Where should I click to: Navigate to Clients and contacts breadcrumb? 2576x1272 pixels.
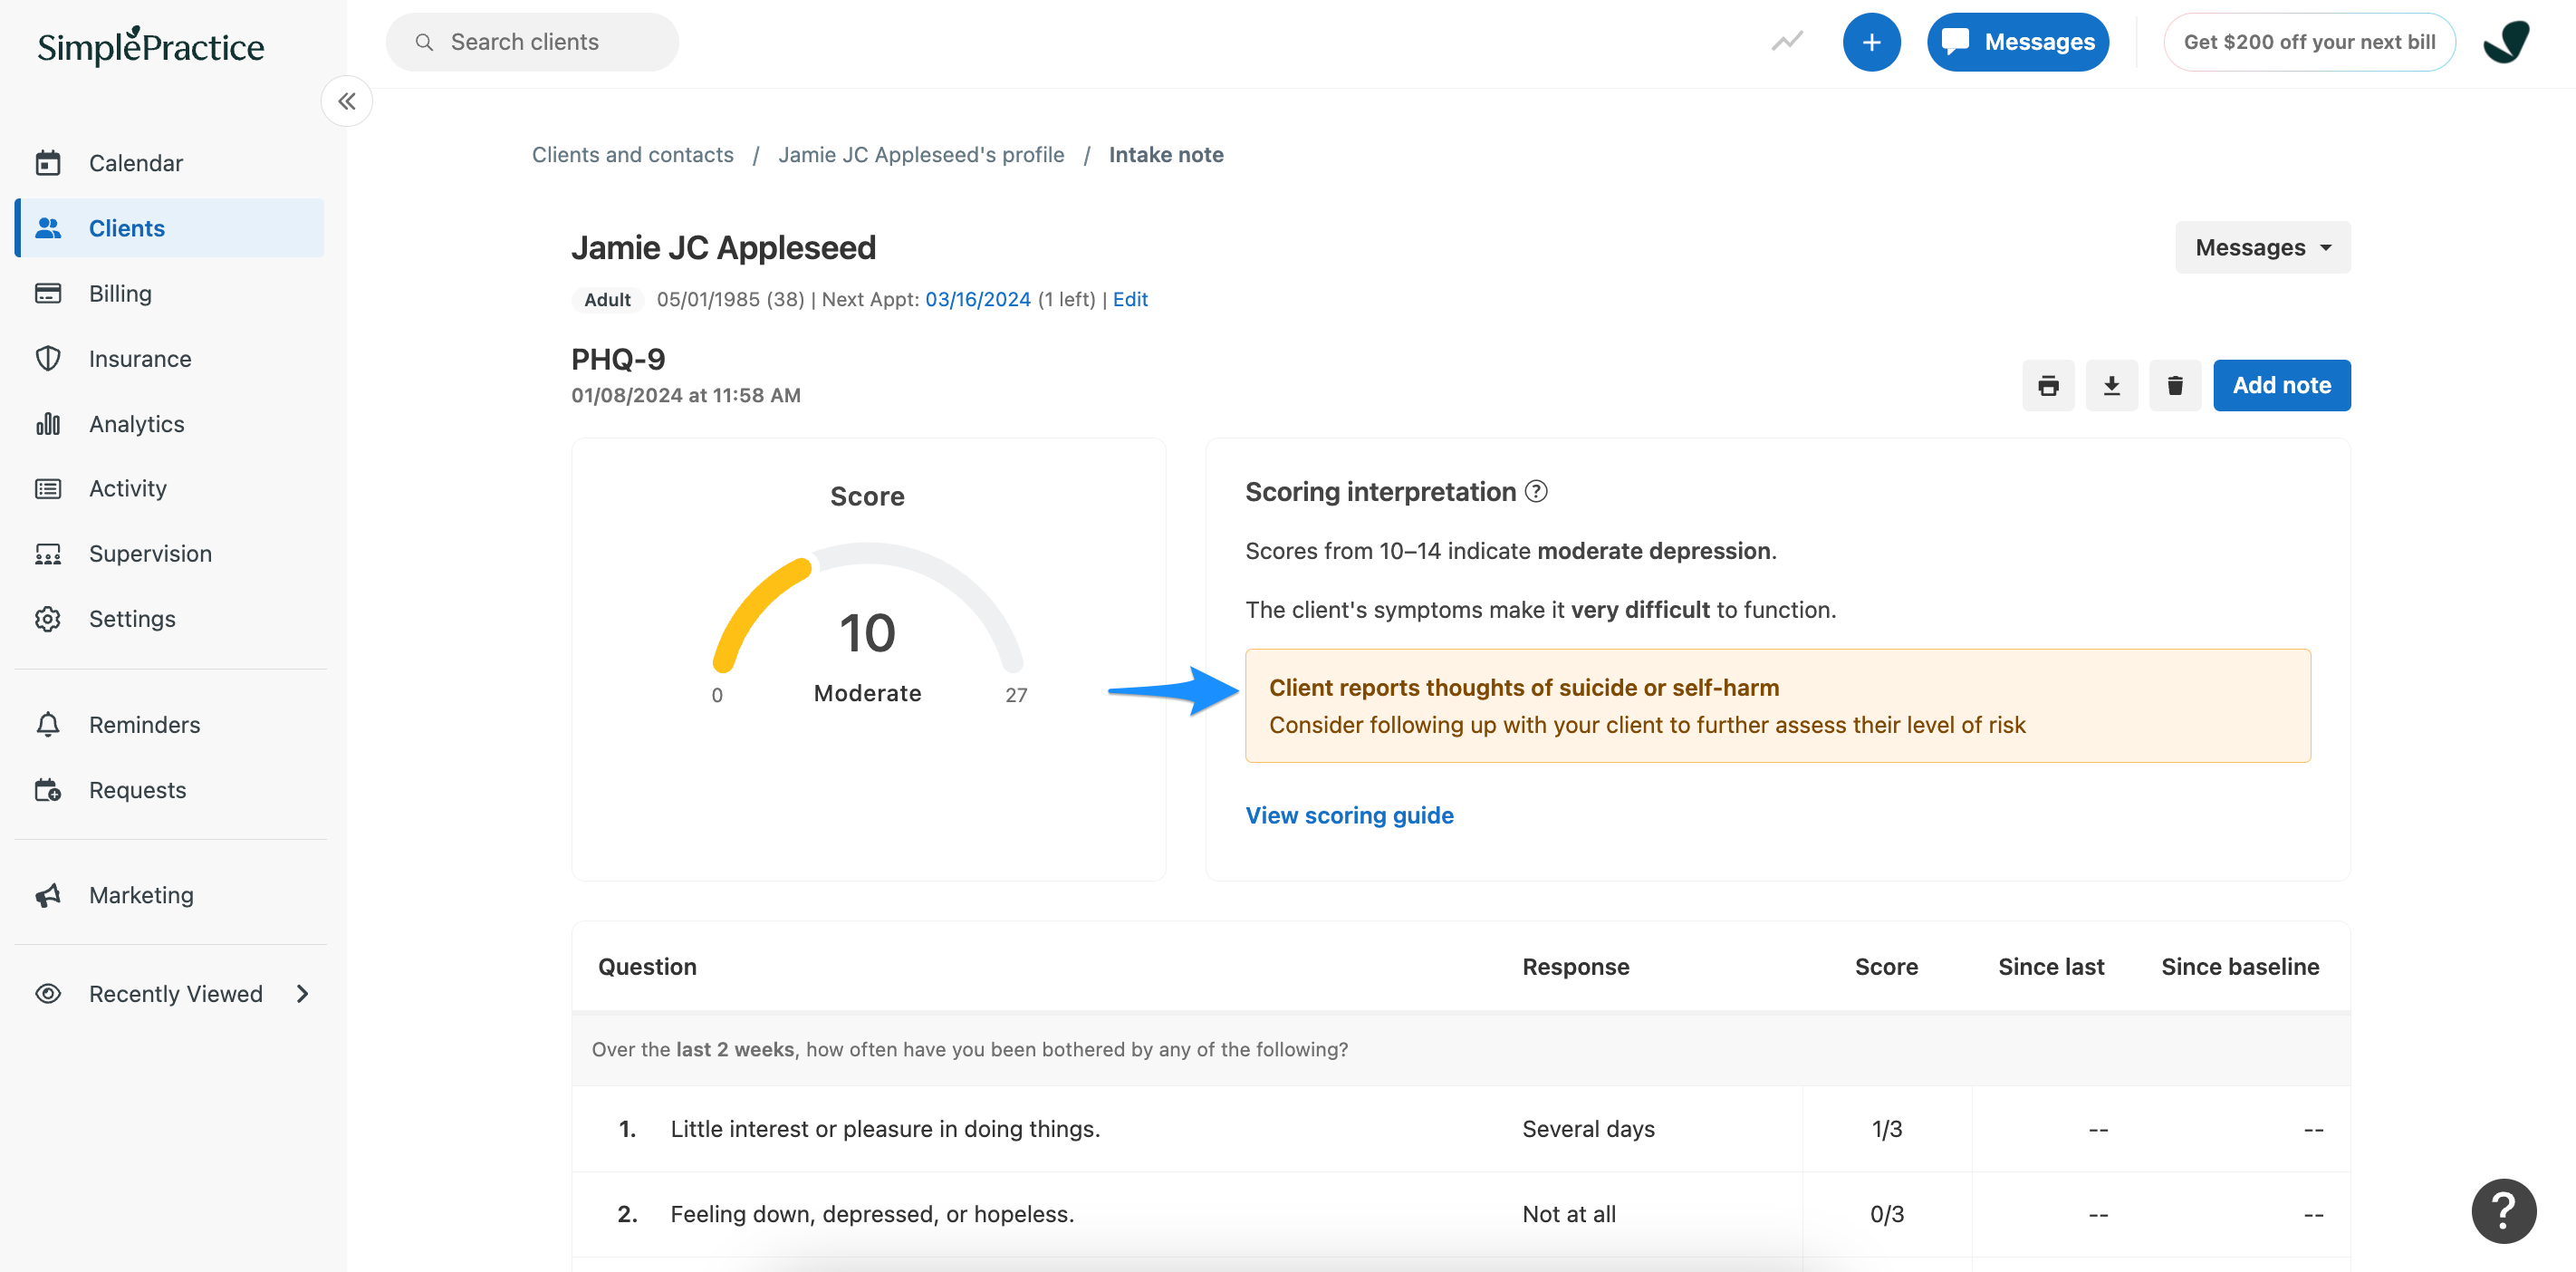[x=632, y=154]
